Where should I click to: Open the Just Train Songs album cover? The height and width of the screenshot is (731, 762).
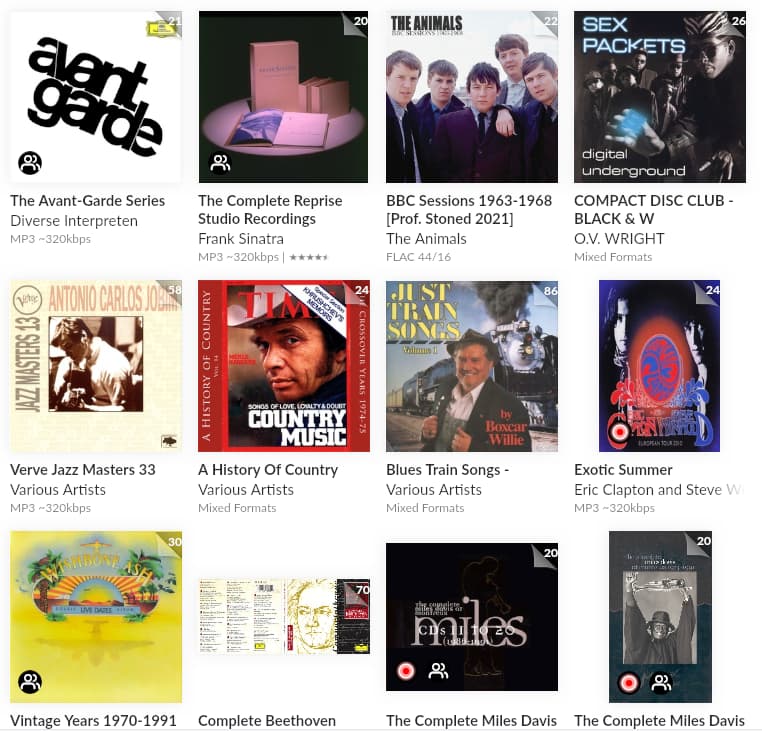click(x=472, y=366)
